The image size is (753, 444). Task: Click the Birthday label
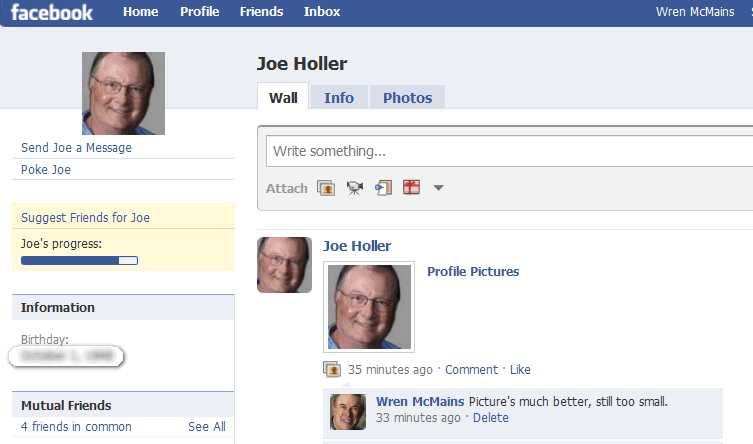tap(45, 339)
